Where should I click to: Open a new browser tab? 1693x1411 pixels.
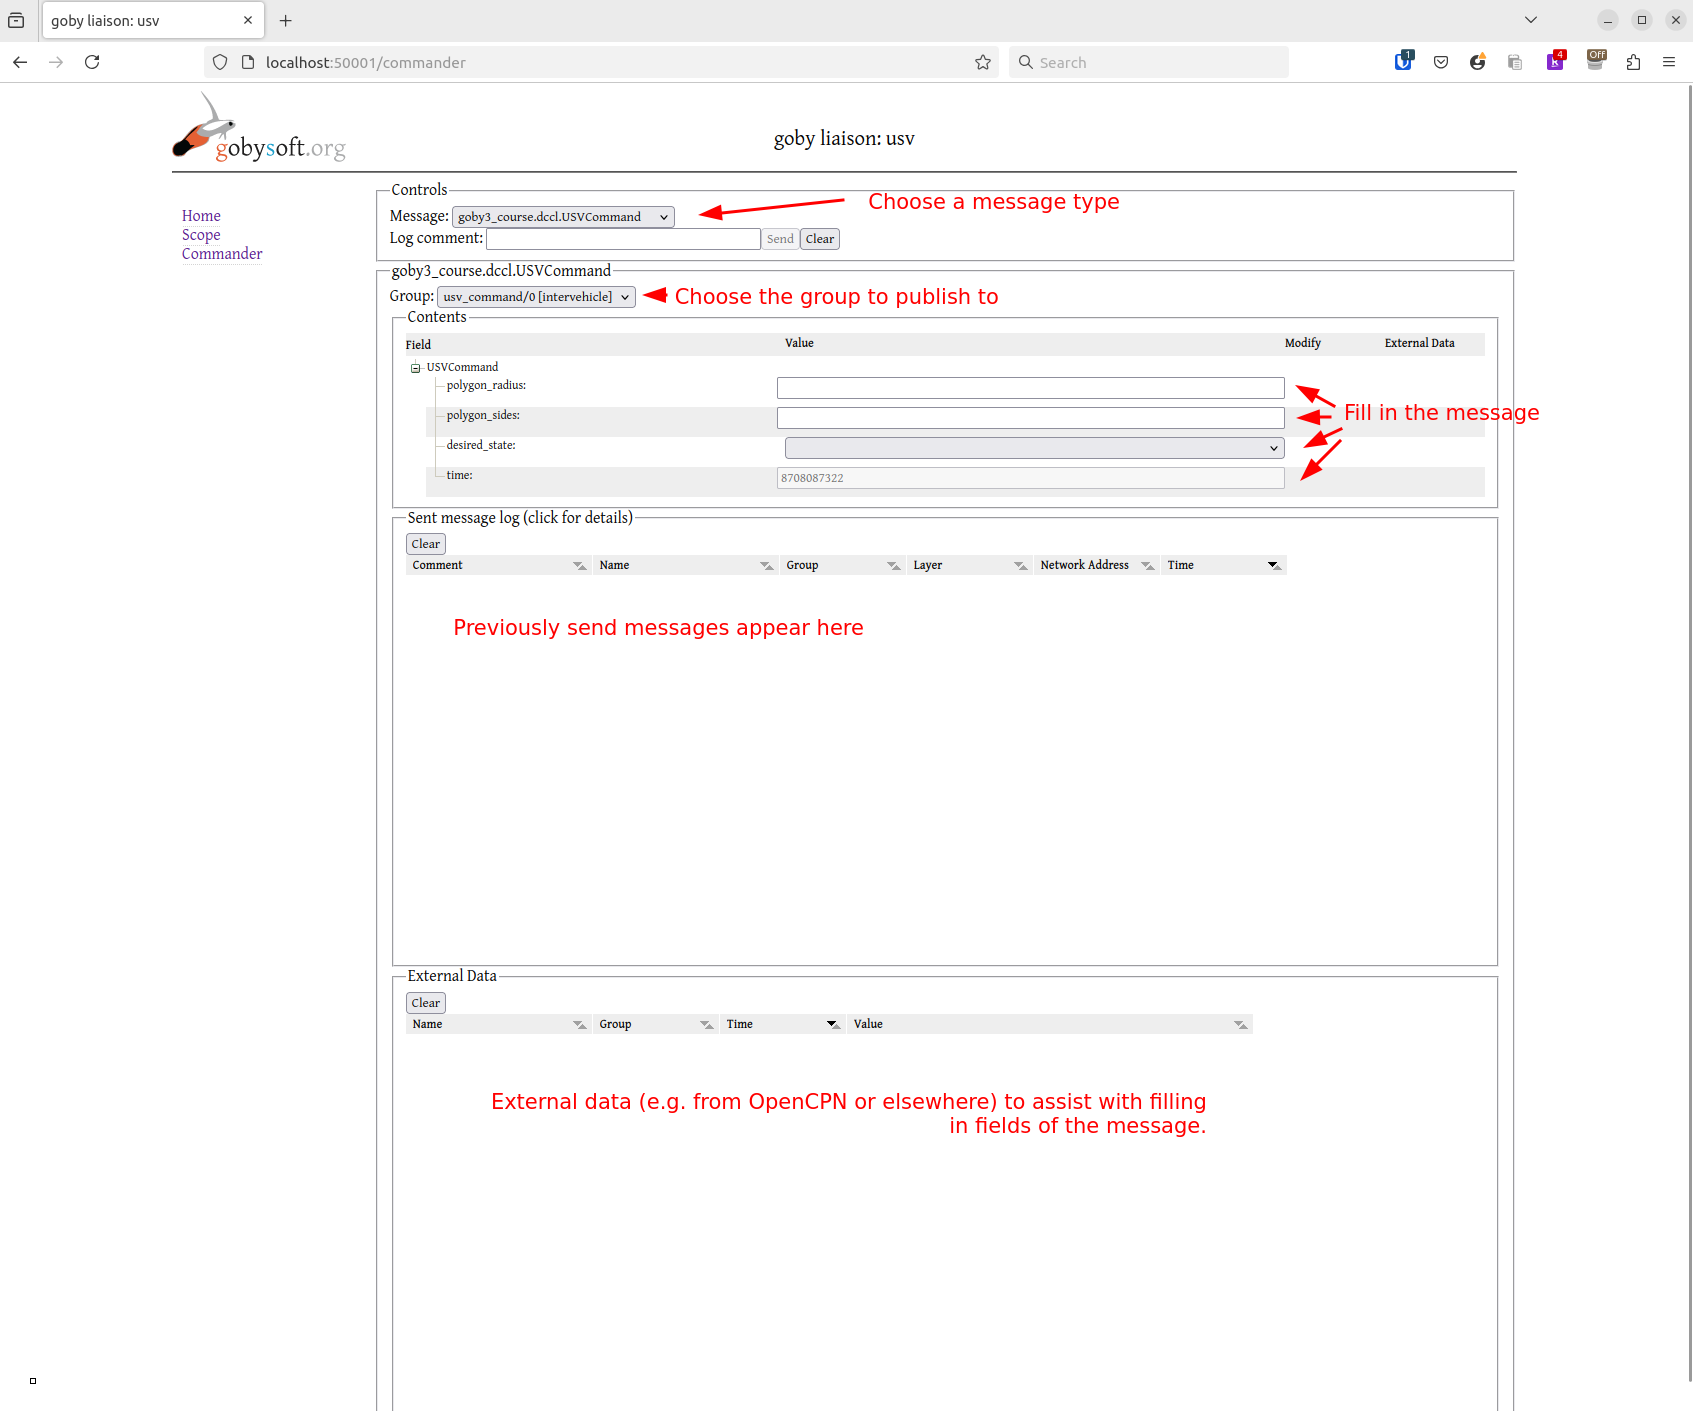286,20
